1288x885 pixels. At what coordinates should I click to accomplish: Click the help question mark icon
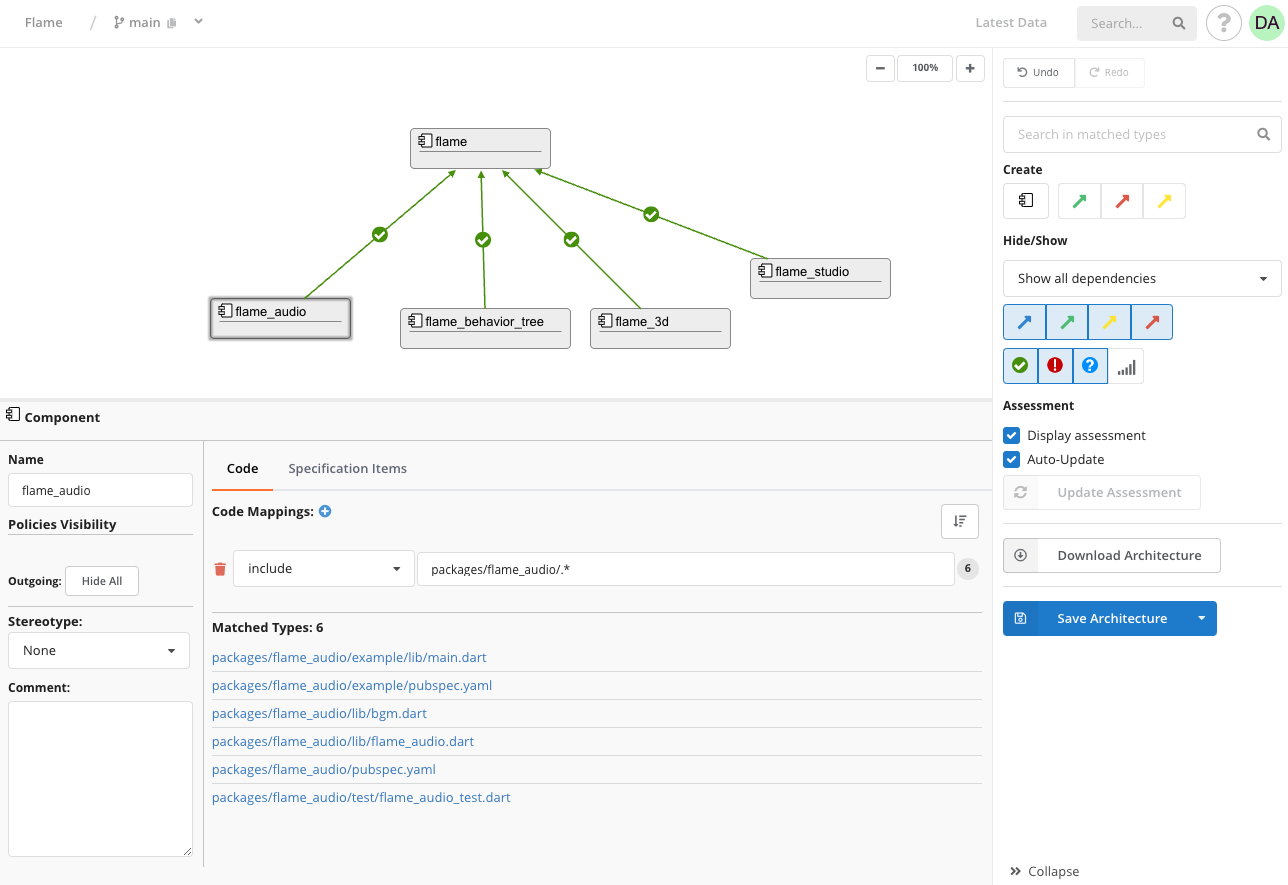(1223, 23)
